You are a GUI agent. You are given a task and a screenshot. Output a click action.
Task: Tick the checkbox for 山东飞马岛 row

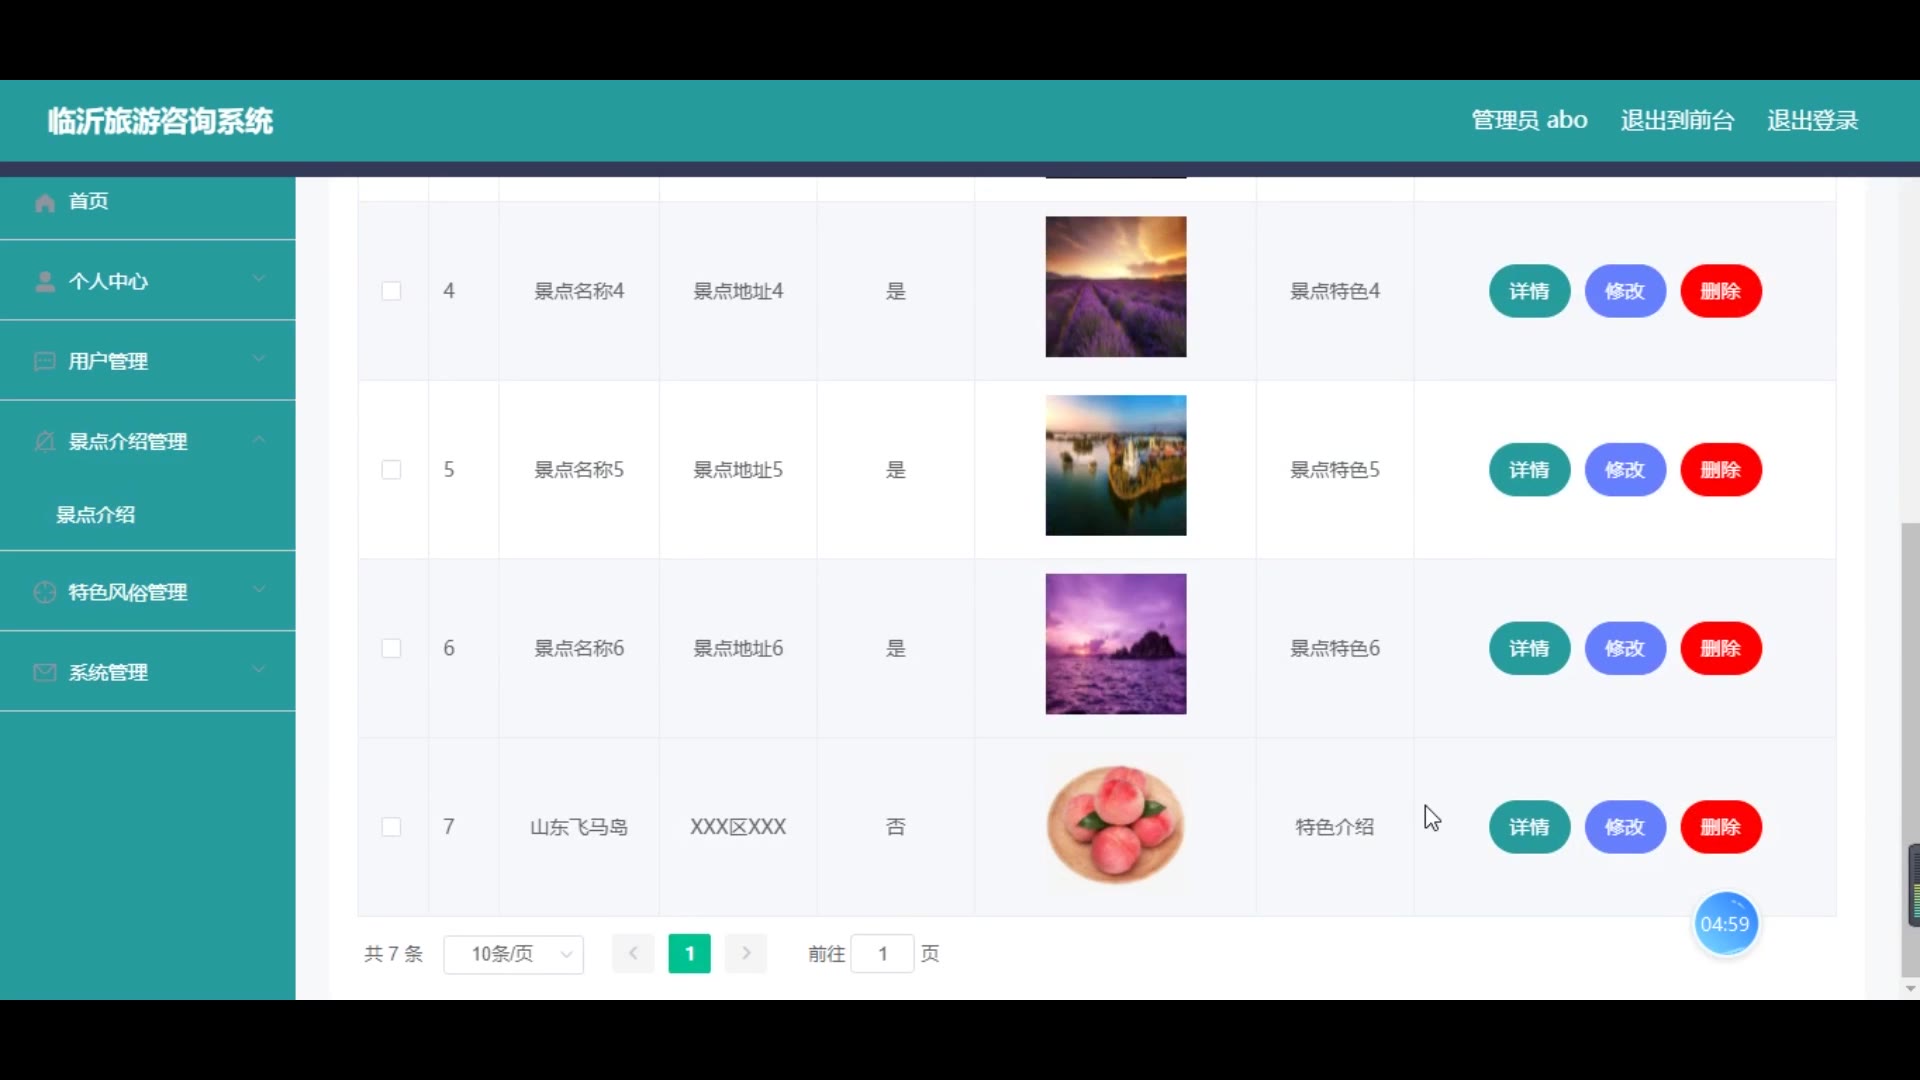[391, 827]
